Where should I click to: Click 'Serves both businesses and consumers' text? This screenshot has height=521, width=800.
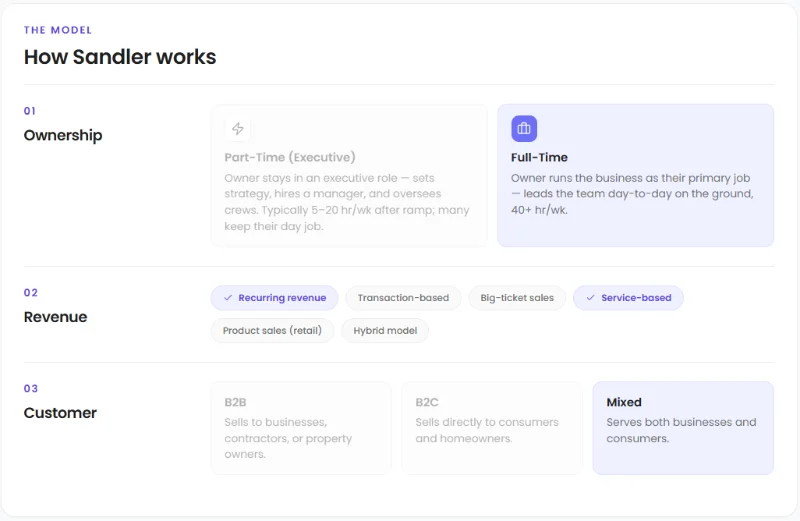(x=681, y=430)
